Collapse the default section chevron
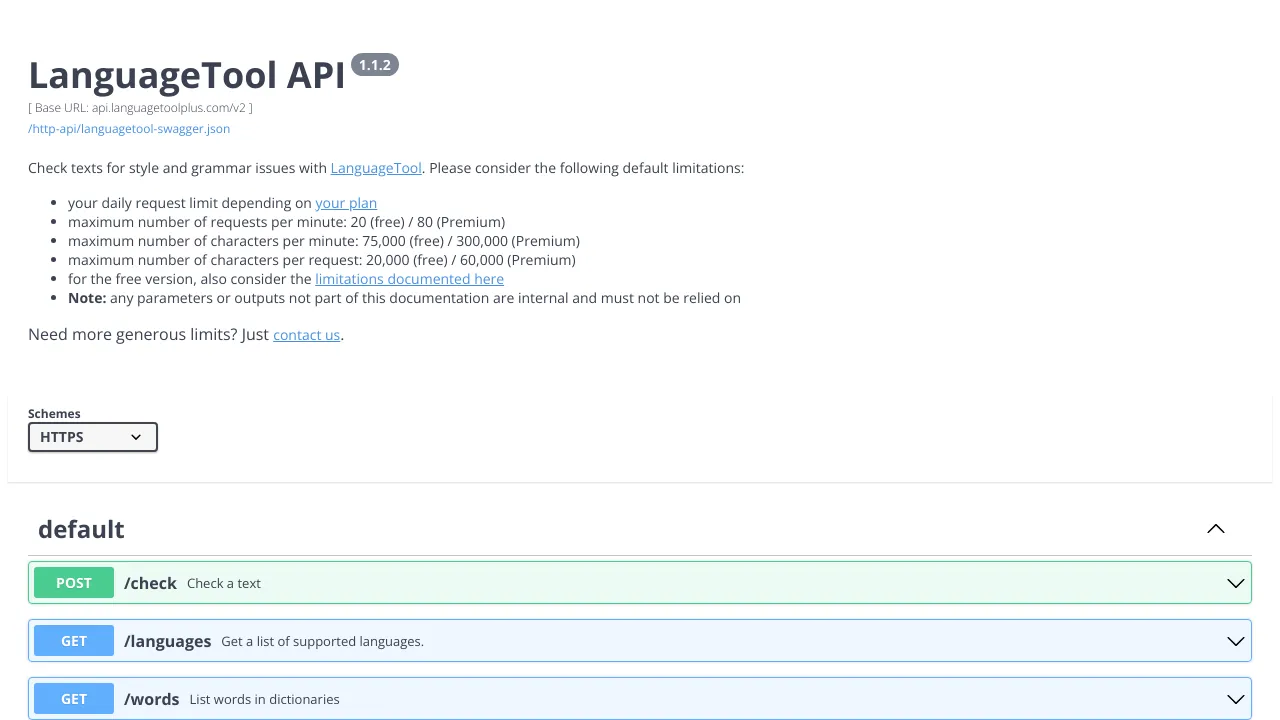The width and height of the screenshot is (1280, 720). point(1216,529)
